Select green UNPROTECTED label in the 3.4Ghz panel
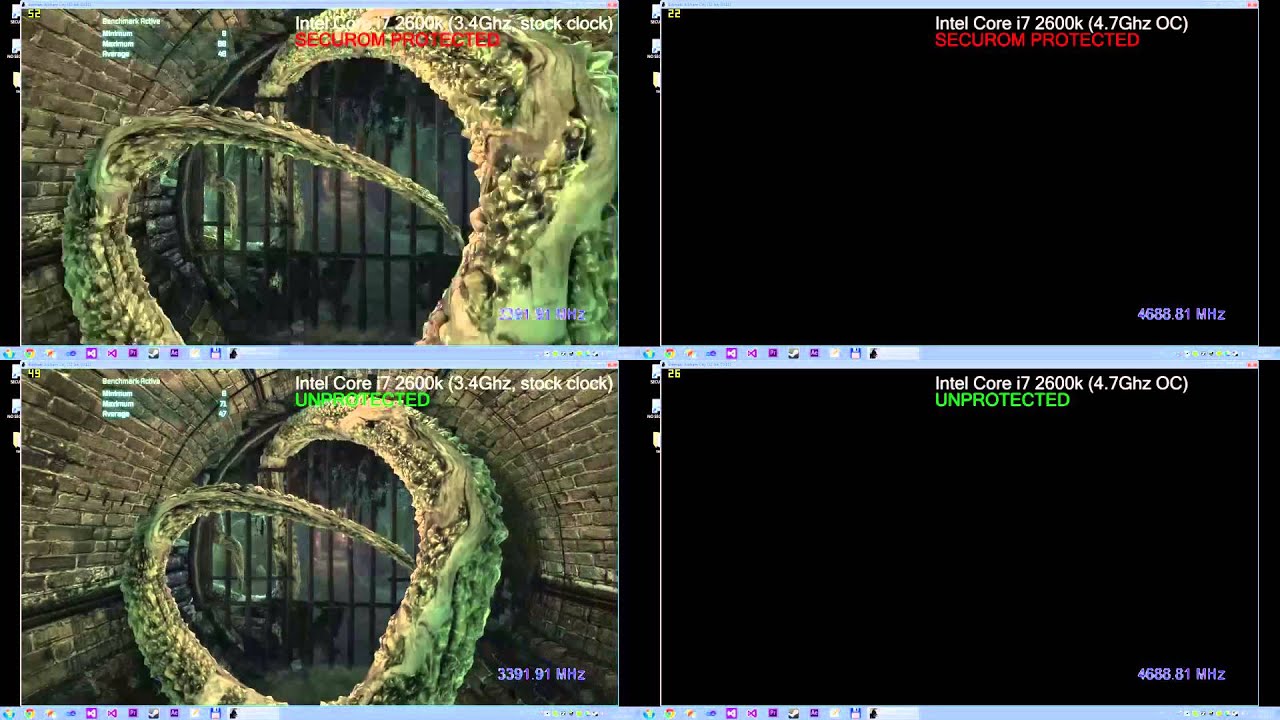The width and height of the screenshot is (1280, 720). click(x=362, y=400)
